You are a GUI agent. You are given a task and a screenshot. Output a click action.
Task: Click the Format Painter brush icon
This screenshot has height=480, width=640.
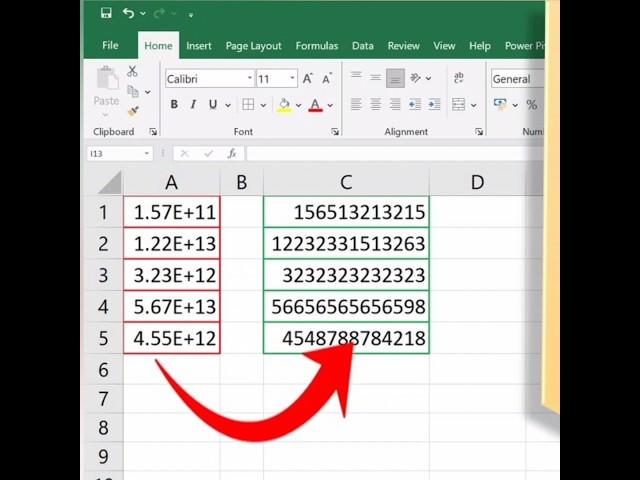click(132, 110)
